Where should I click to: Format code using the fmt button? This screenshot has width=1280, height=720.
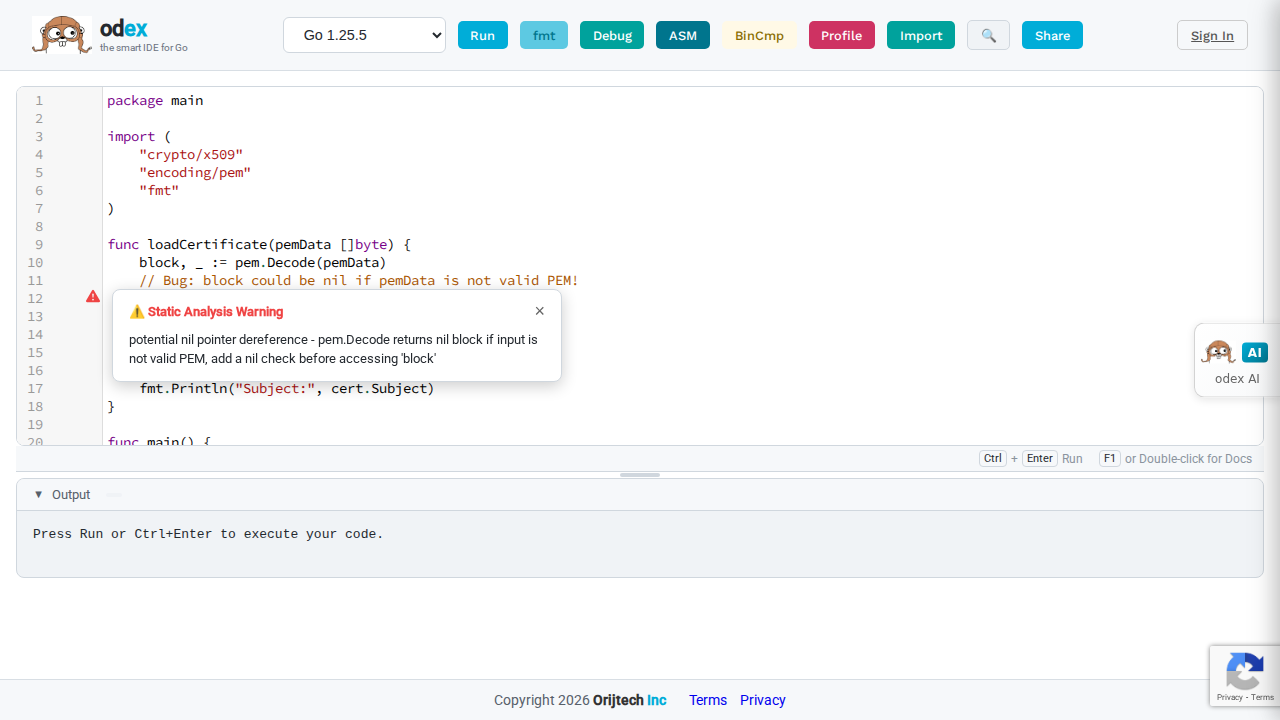pyautogui.click(x=544, y=35)
